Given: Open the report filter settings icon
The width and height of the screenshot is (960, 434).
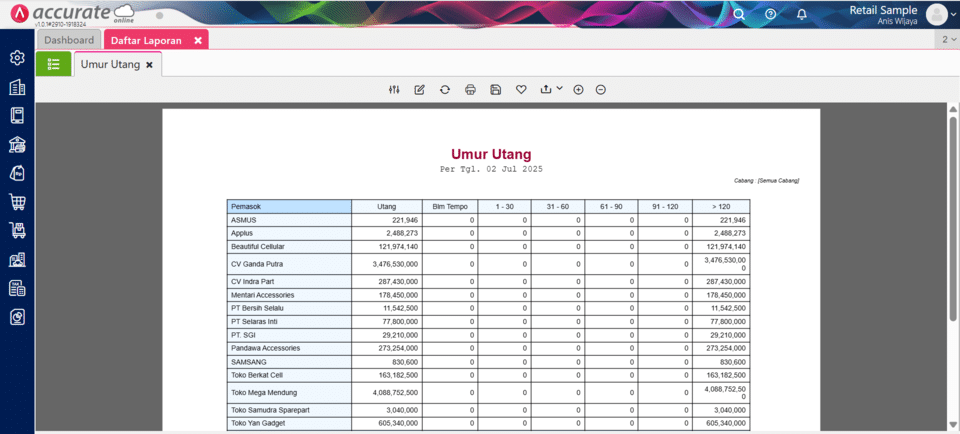Looking at the screenshot, I should coord(394,90).
